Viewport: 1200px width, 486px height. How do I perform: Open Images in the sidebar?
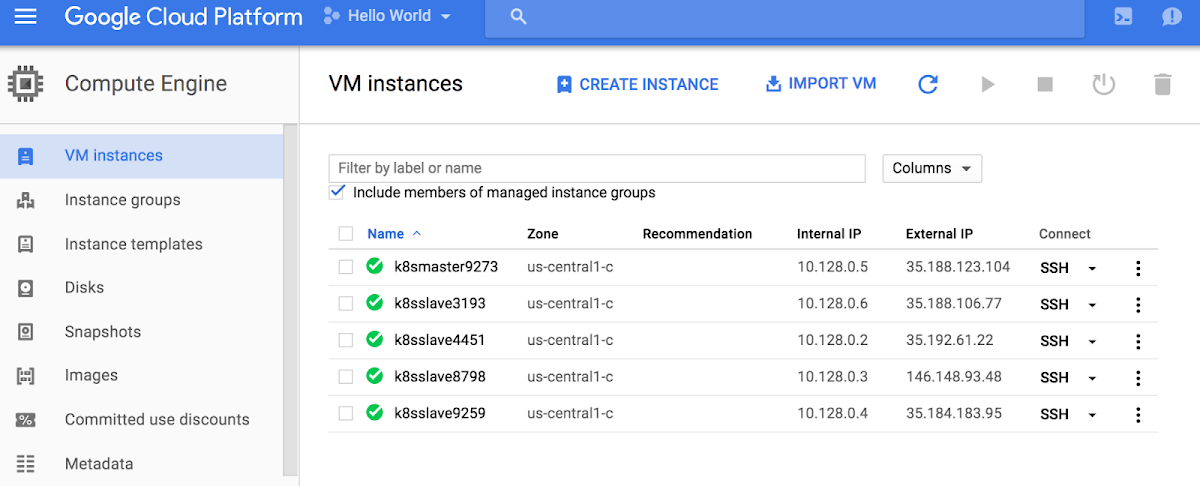(x=142, y=376)
